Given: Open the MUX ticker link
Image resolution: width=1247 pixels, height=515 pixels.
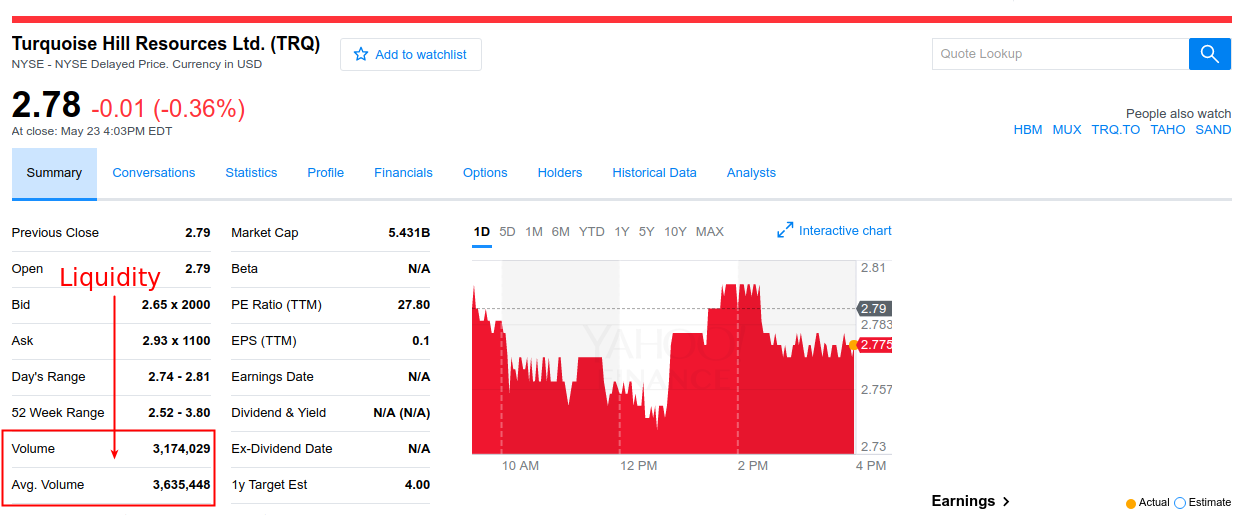Looking at the screenshot, I should [1067, 130].
